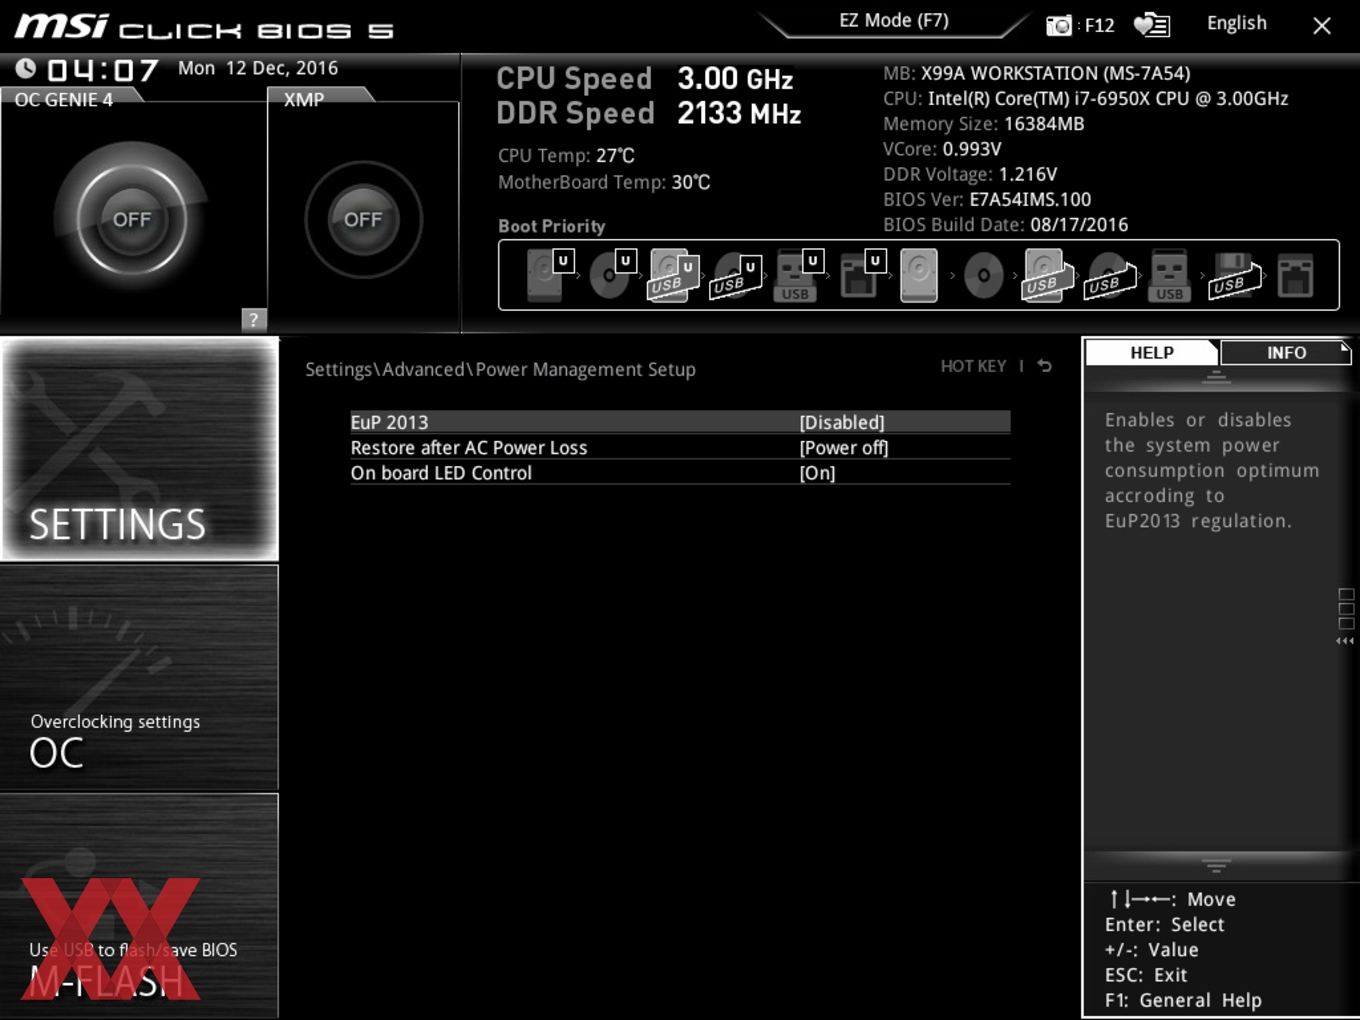Select the legacy CD/DVD boot icon
This screenshot has height=1020, width=1360.
pyautogui.click(x=983, y=275)
